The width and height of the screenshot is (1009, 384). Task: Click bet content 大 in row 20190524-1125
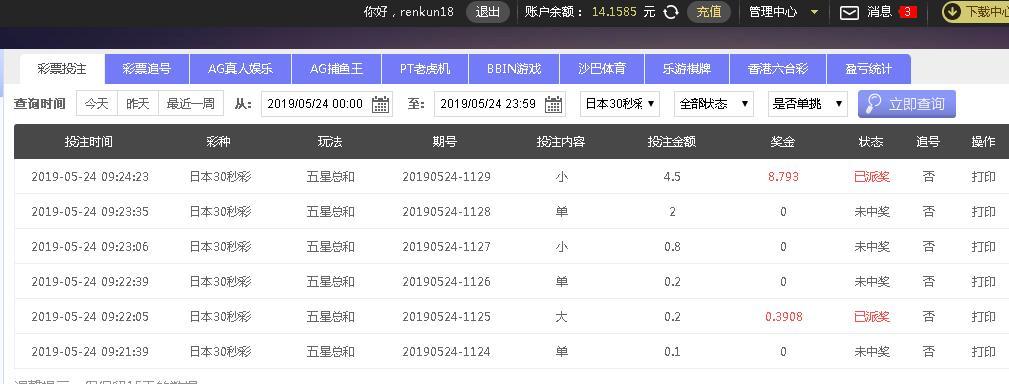coord(562,316)
